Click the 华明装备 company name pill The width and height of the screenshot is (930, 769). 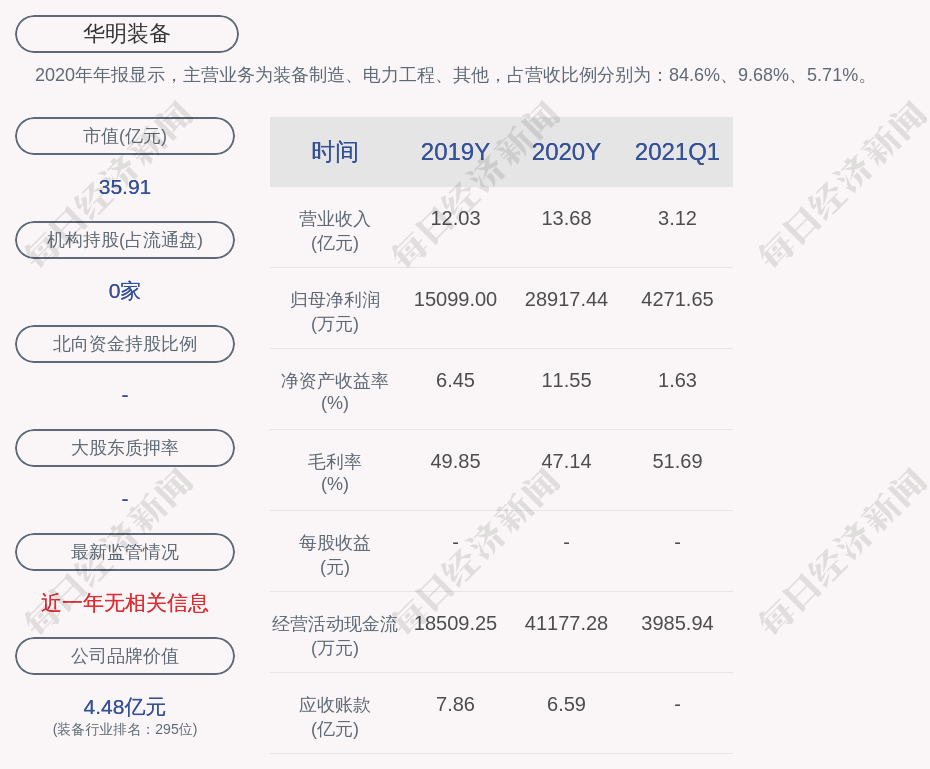[x=126, y=34]
